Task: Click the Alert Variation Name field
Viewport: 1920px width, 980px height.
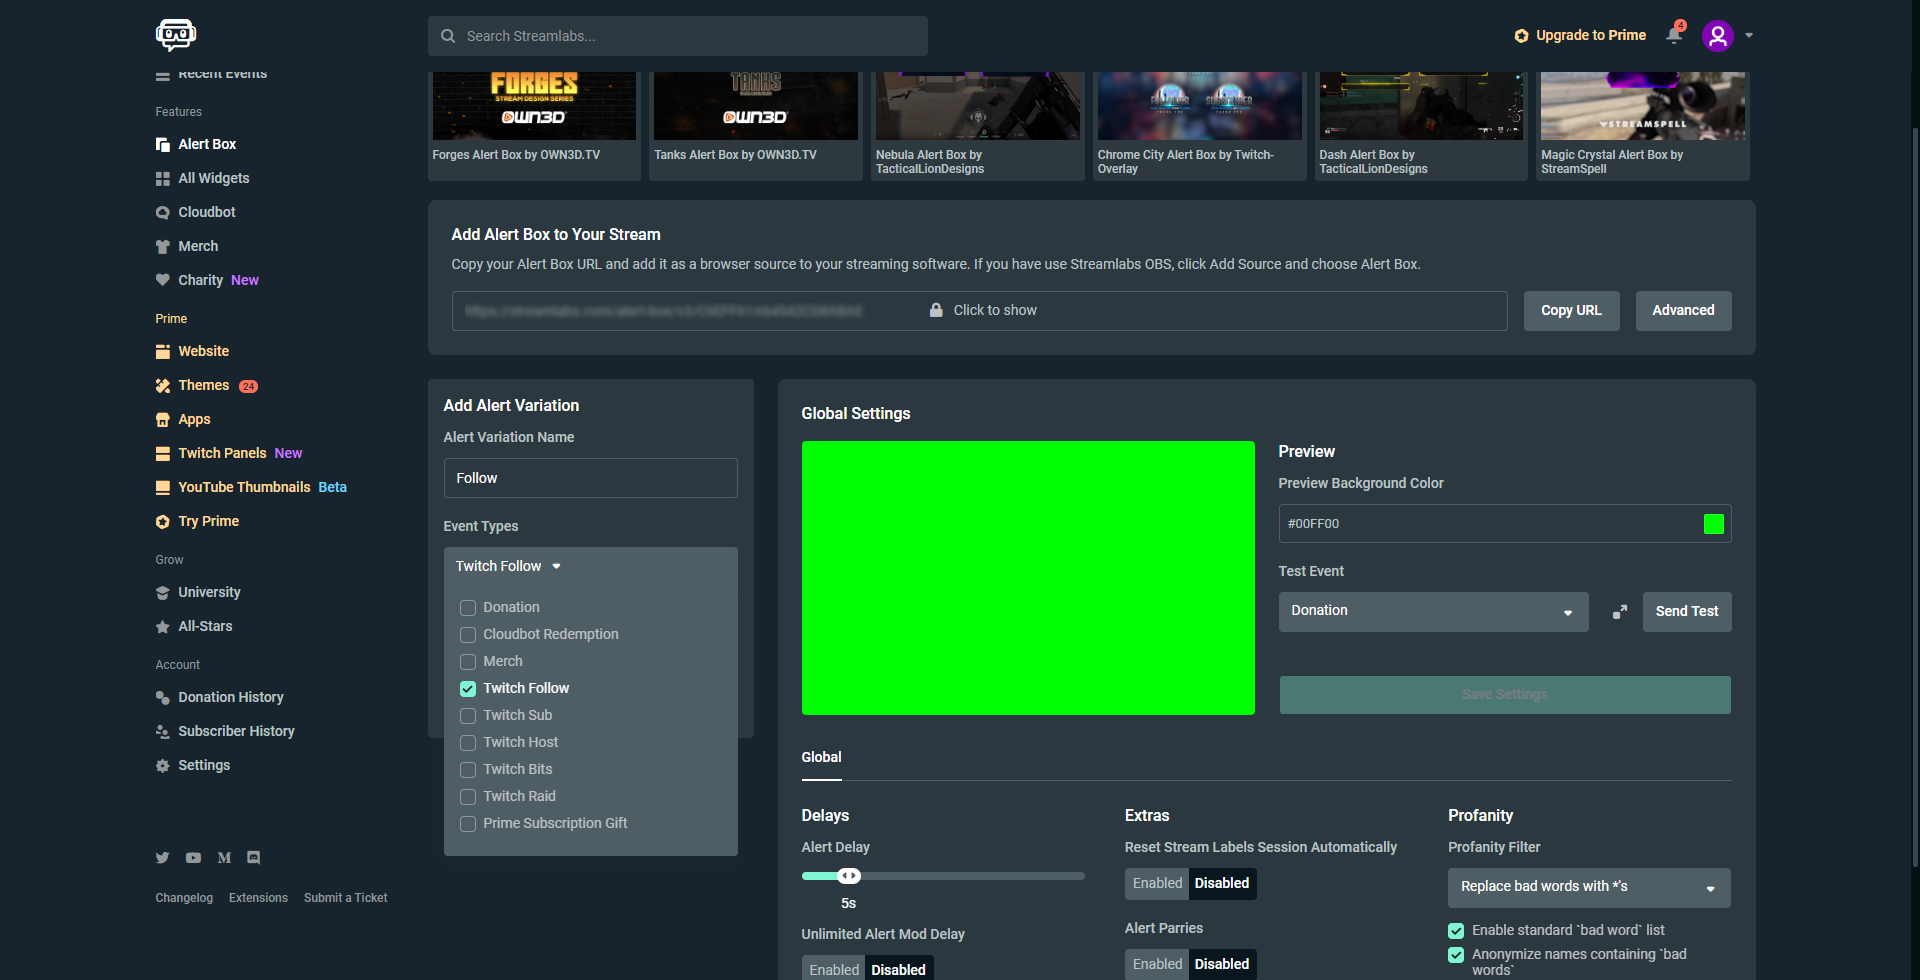Action: 590,478
